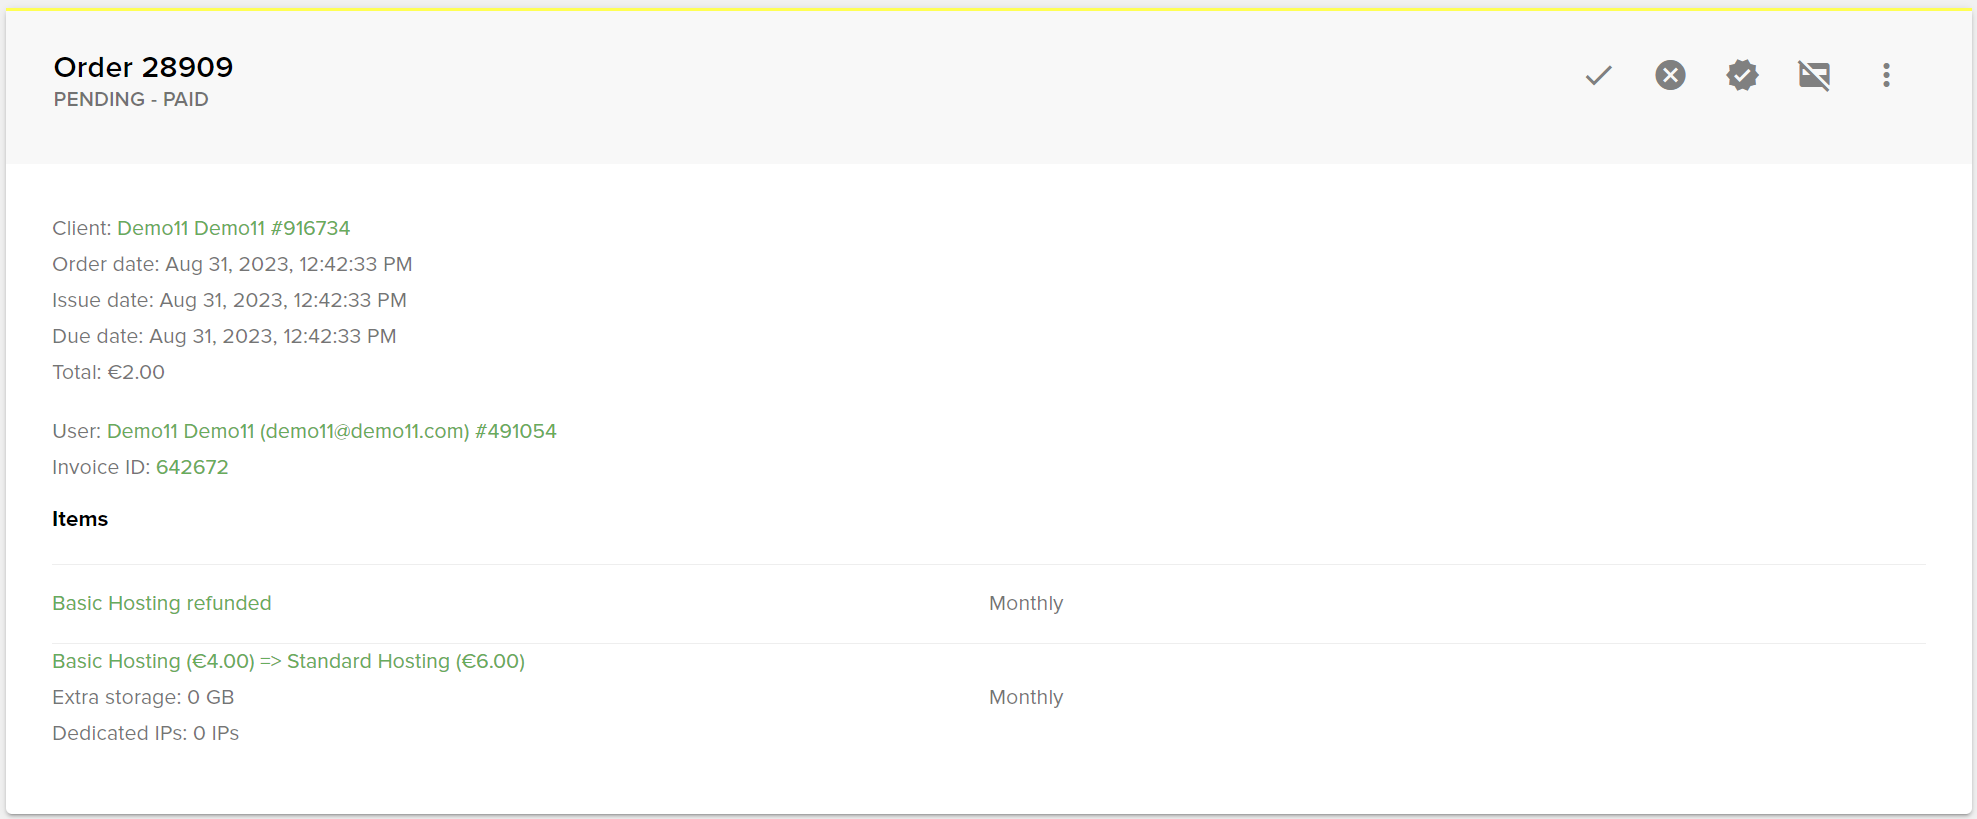Click the verified badge checkmark icon
The height and width of the screenshot is (819, 1977).
(x=1742, y=75)
